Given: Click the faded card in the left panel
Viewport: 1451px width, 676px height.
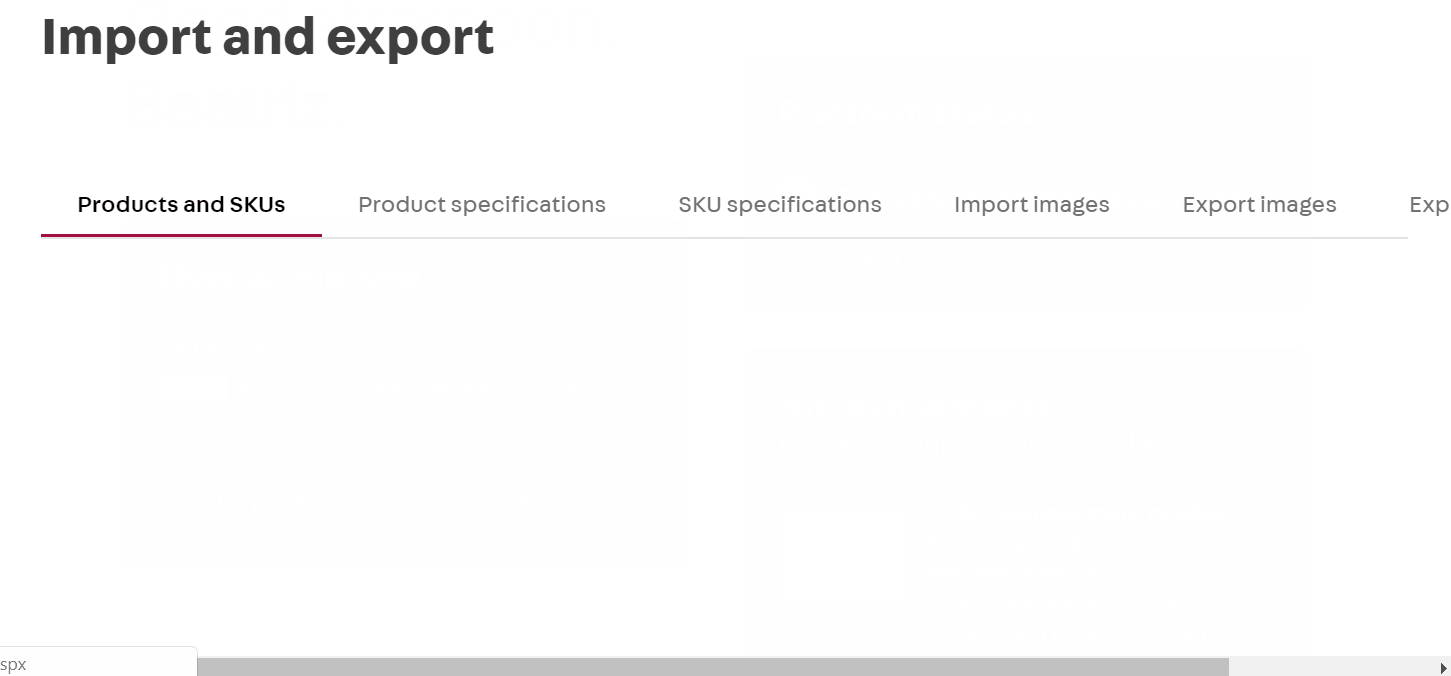Looking at the screenshot, I should [405, 400].
